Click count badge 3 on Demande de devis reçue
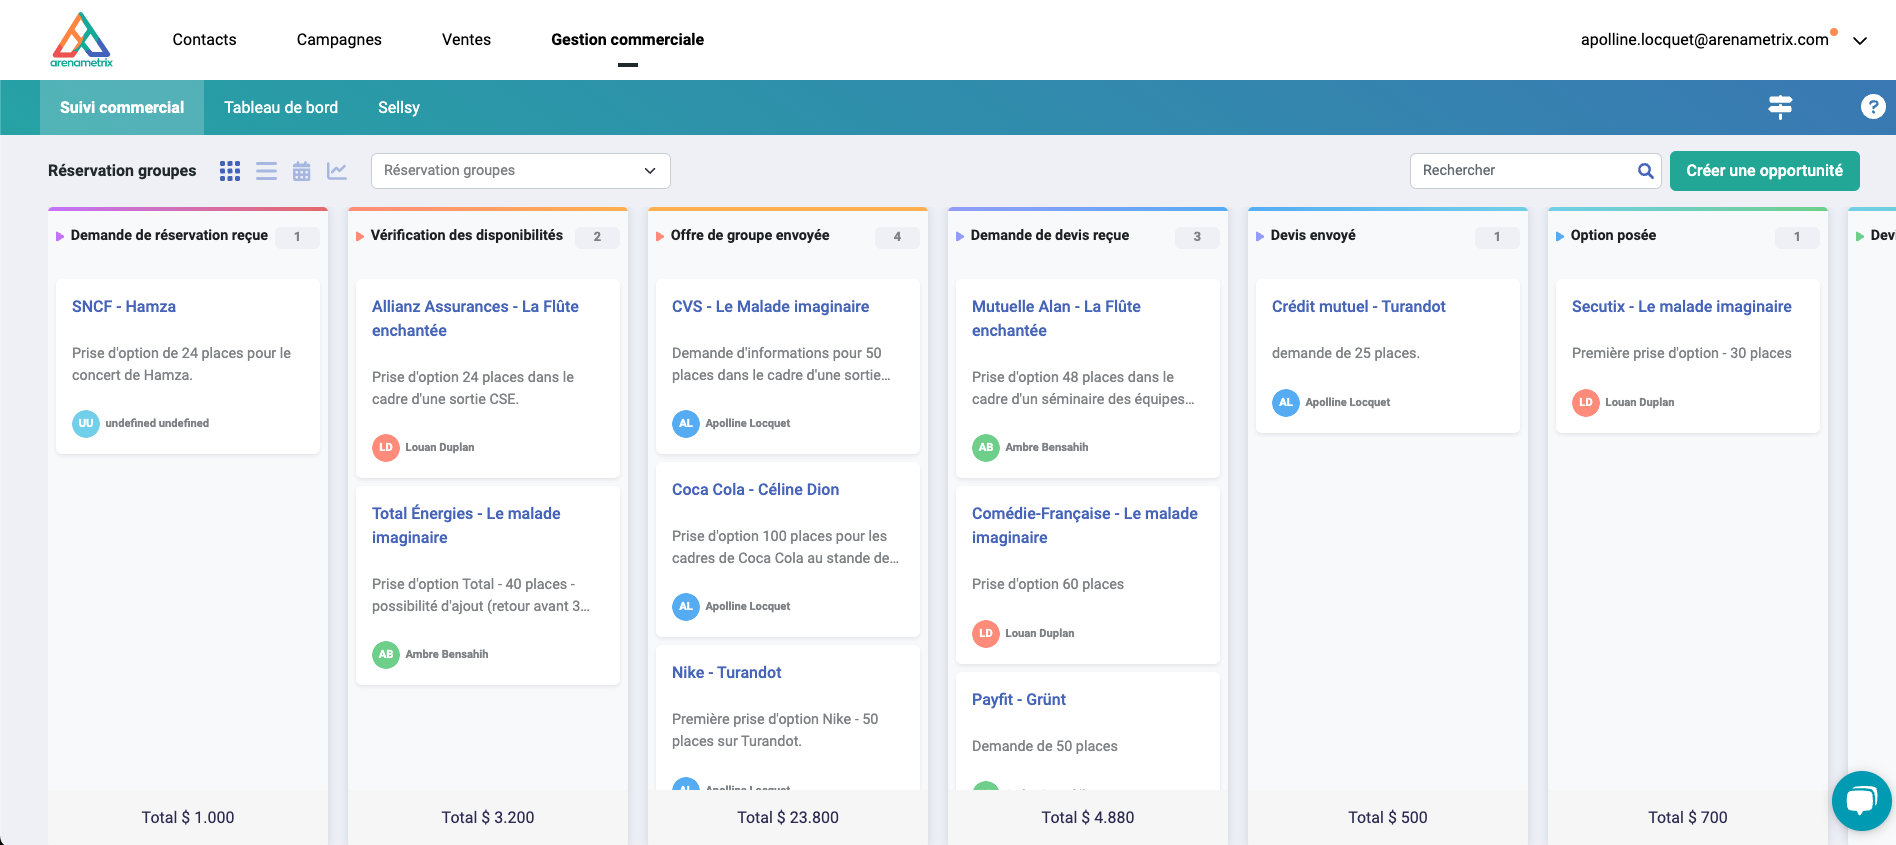Viewport: 1896px width, 845px height. click(1197, 237)
